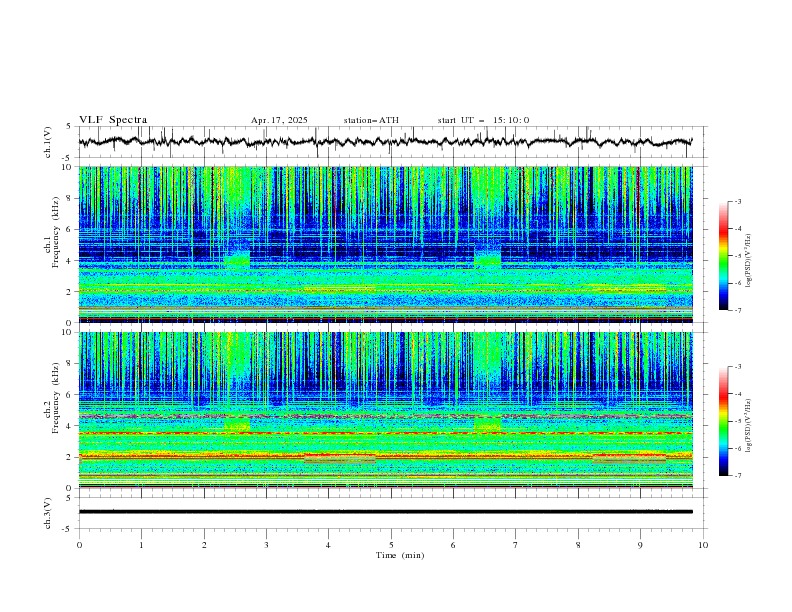Click the upper color bar's log(PSD) label
792x612 pixels.
(749, 261)
